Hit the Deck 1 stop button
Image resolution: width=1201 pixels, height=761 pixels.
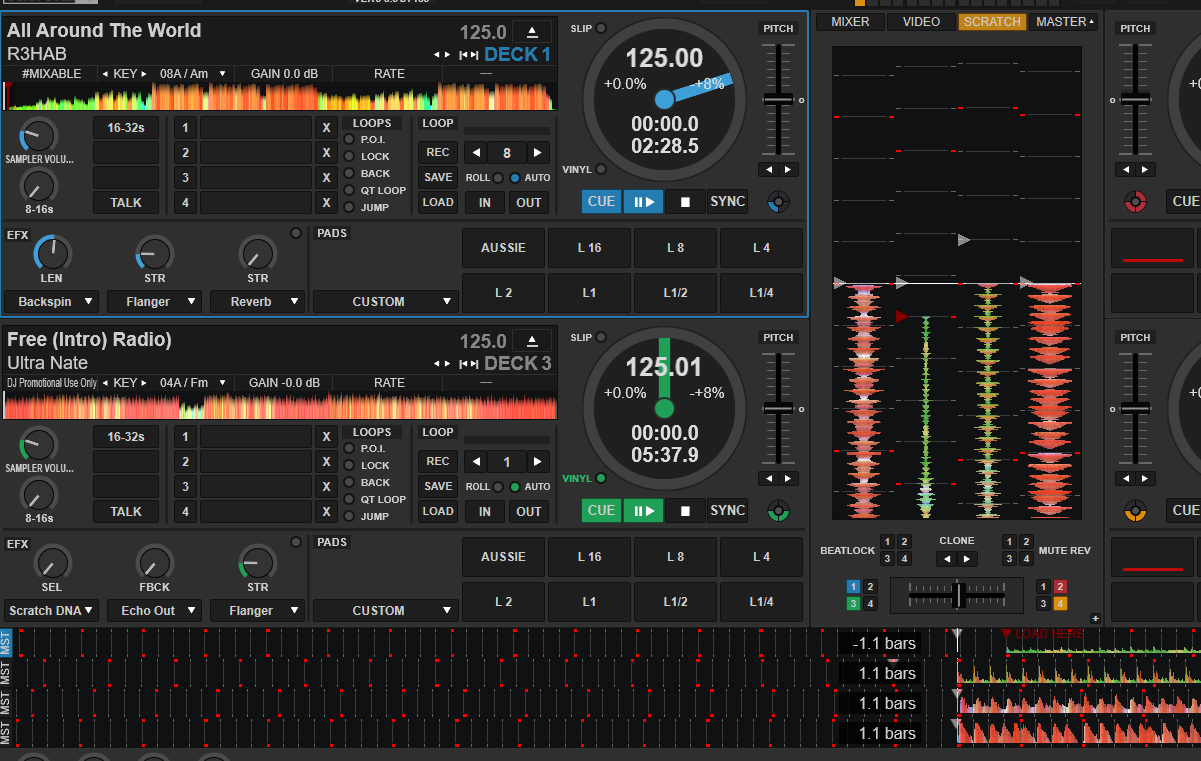685,202
